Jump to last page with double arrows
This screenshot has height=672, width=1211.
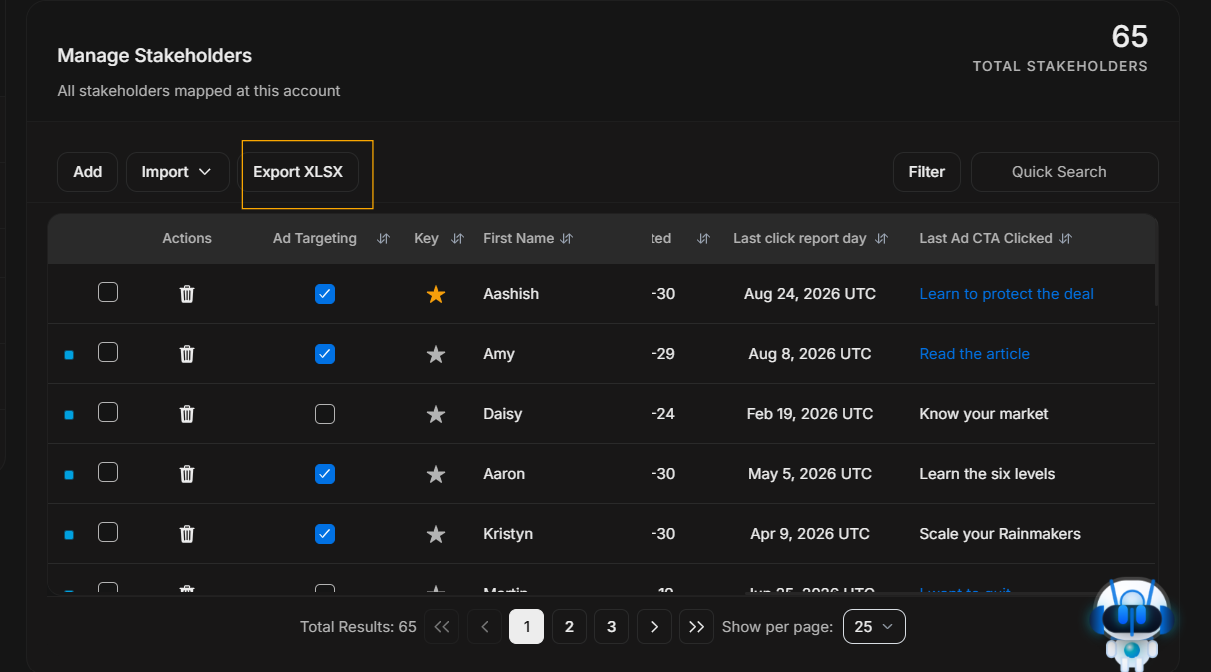(x=697, y=627)
